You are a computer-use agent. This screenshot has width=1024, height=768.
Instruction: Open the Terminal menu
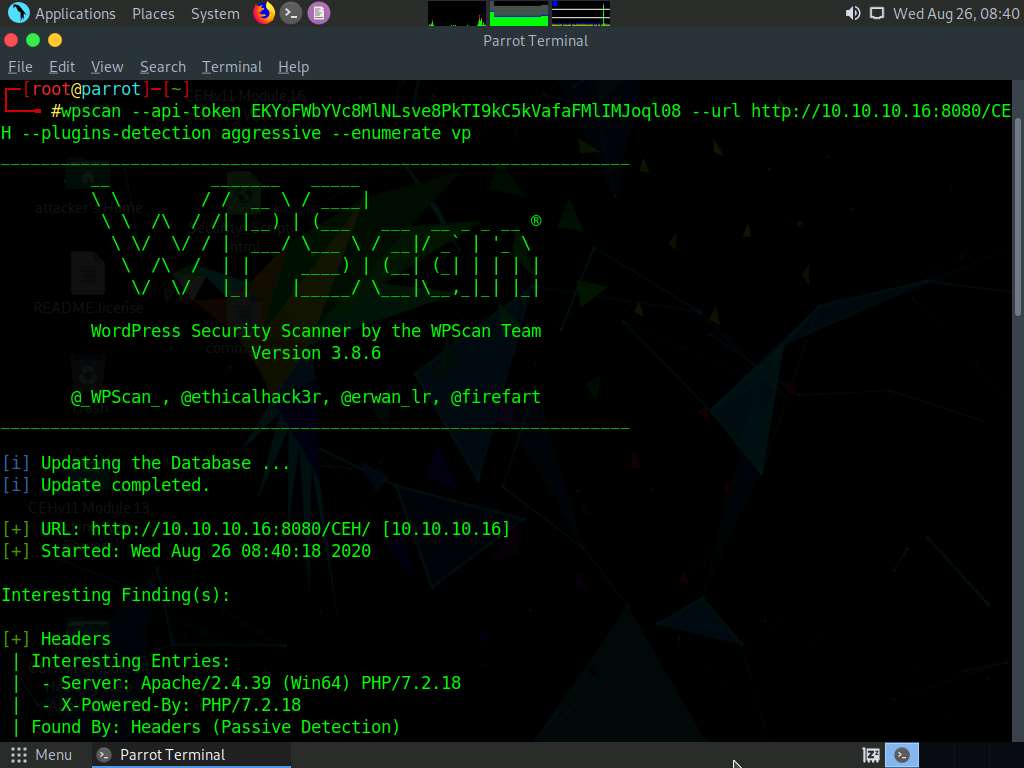coord(231,66)
